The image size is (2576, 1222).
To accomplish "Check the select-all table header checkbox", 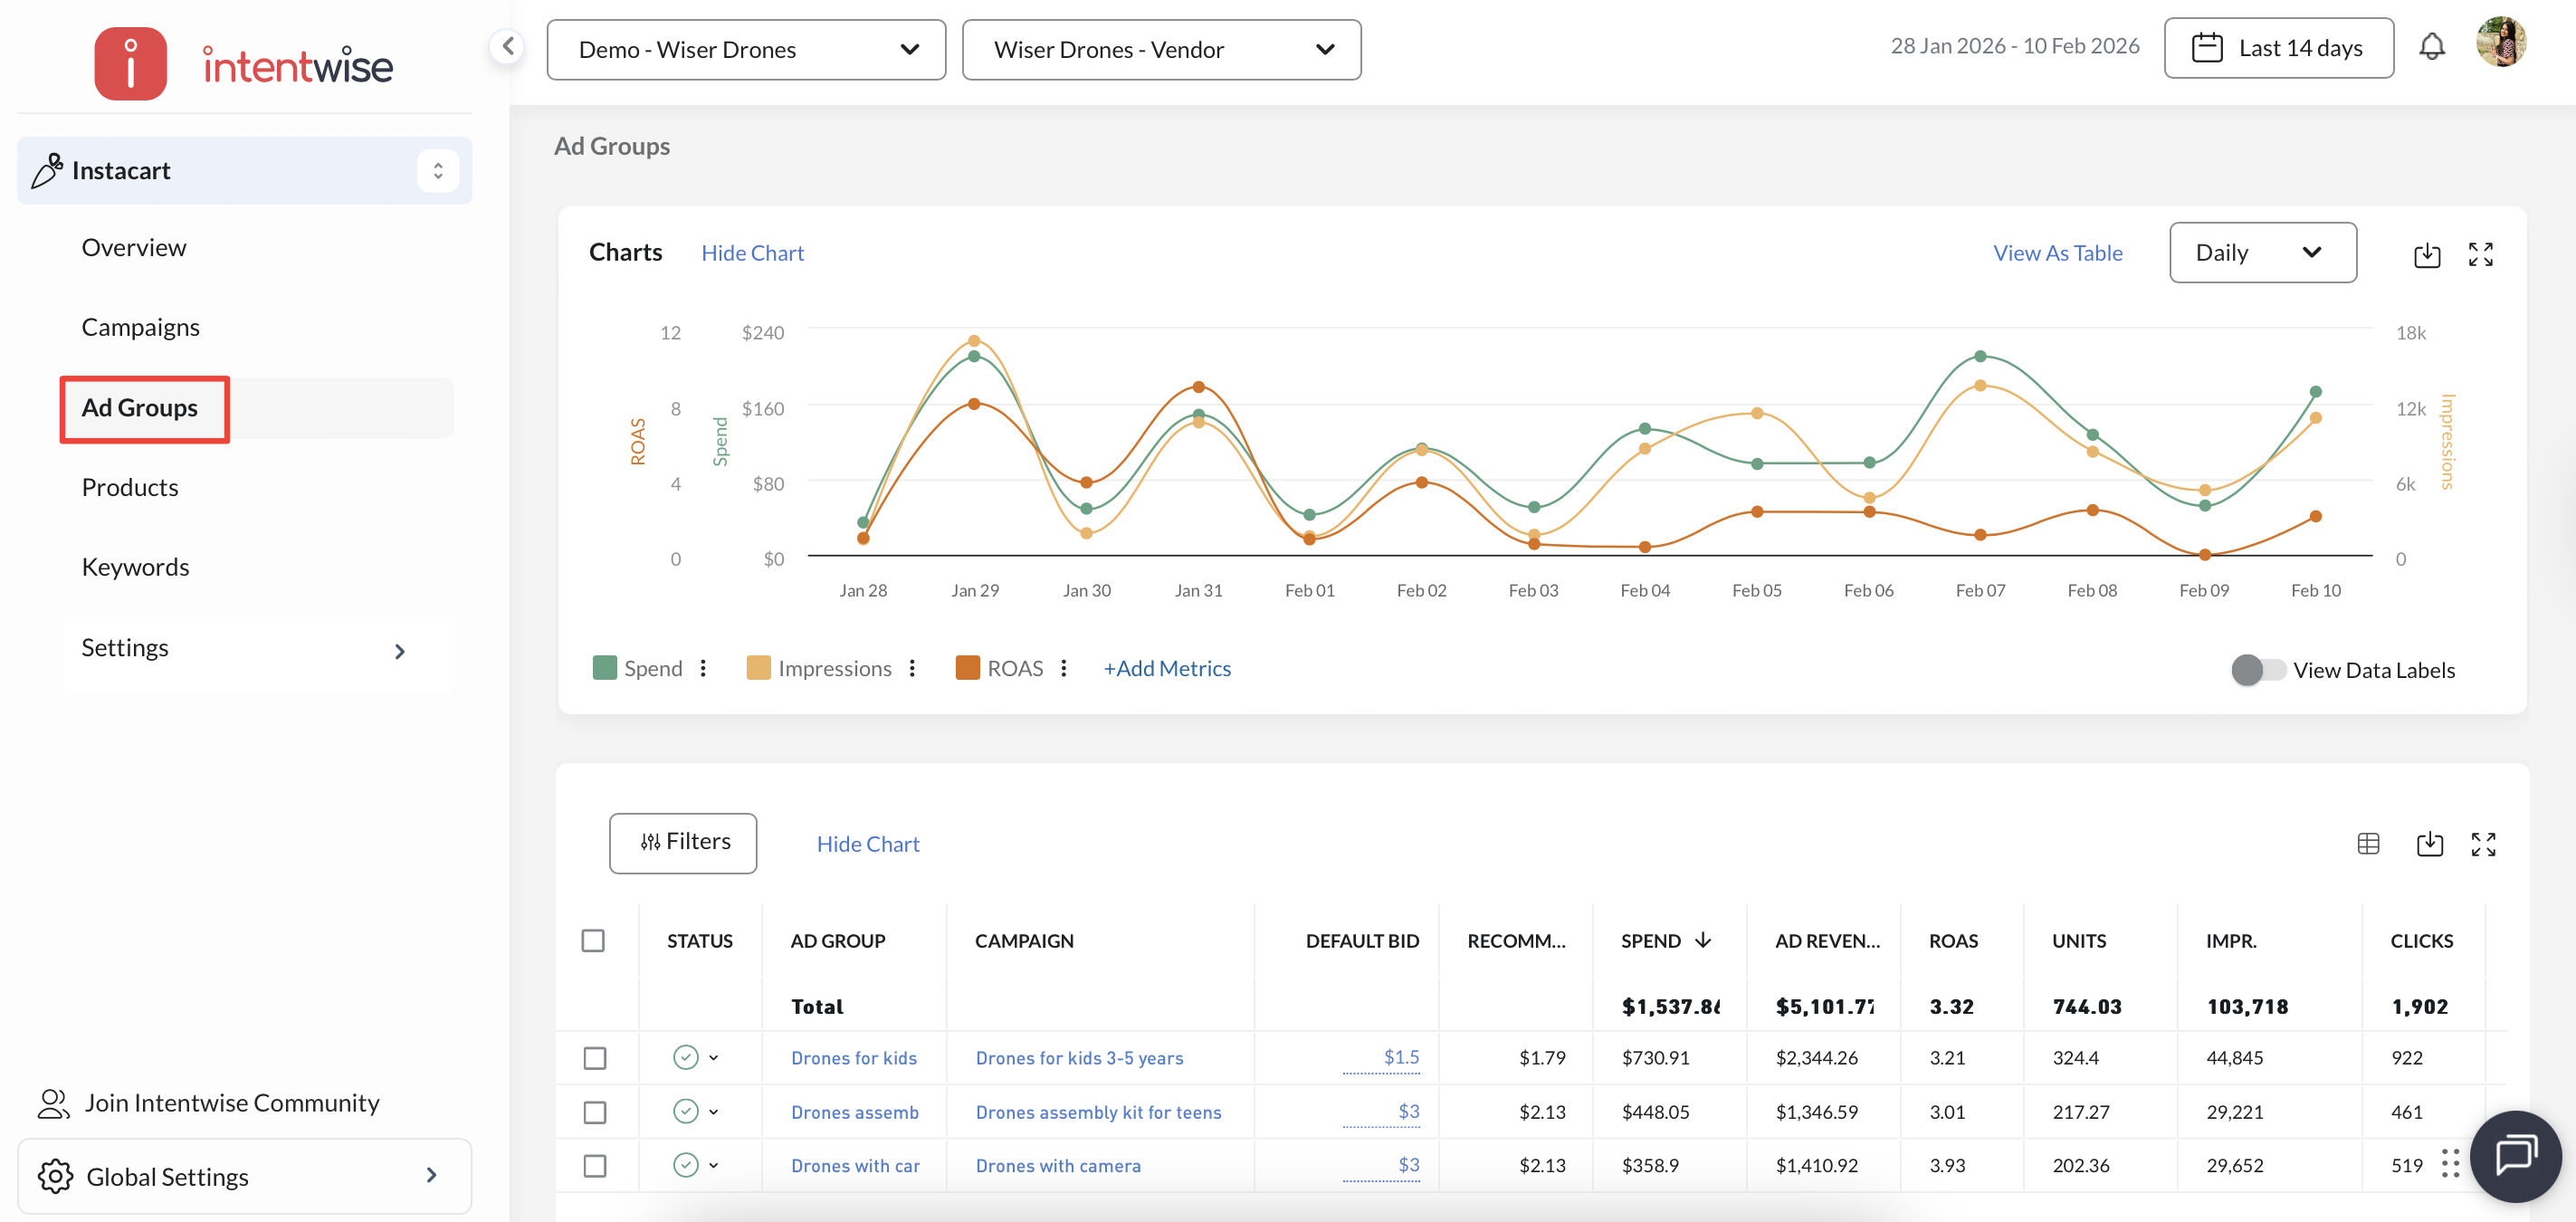I will pos(593,941).
